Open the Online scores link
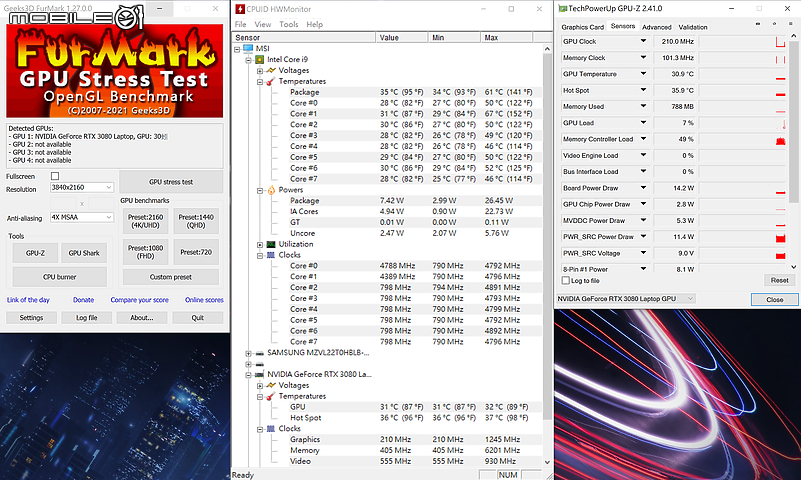The height and width of the screenshot is (480, 801). coord(204,300)
